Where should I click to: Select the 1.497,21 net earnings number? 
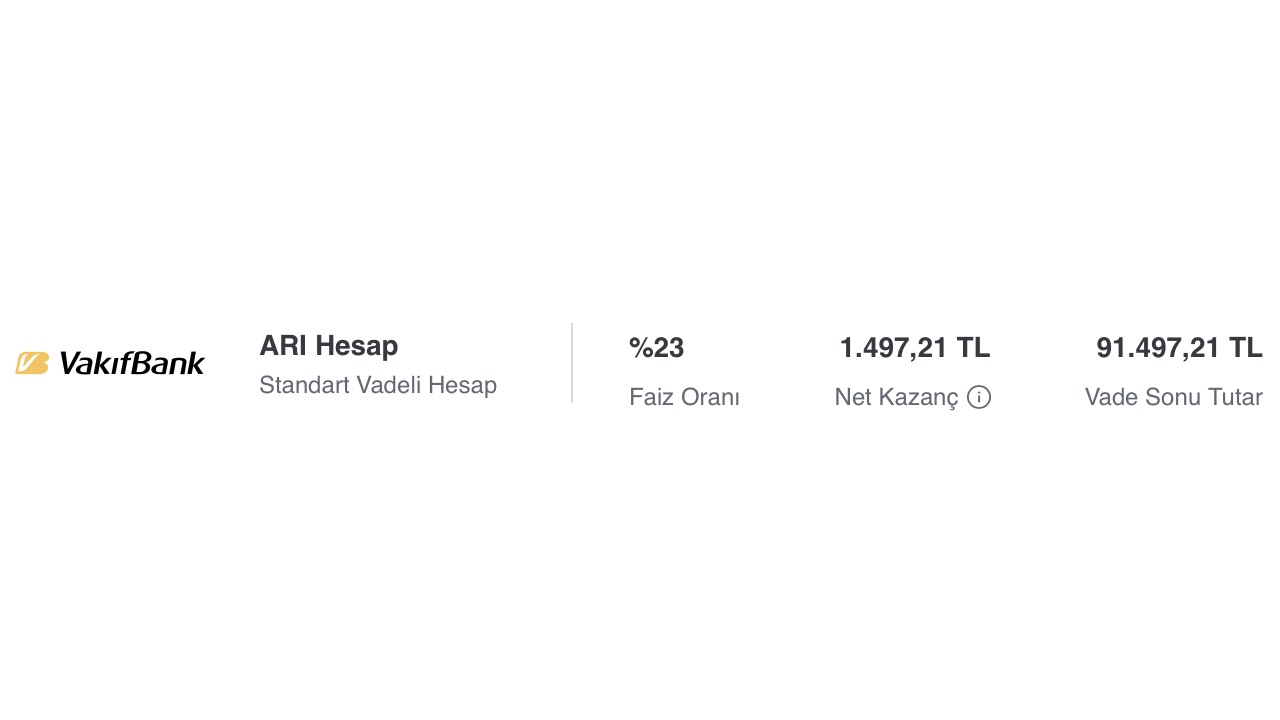893,348
